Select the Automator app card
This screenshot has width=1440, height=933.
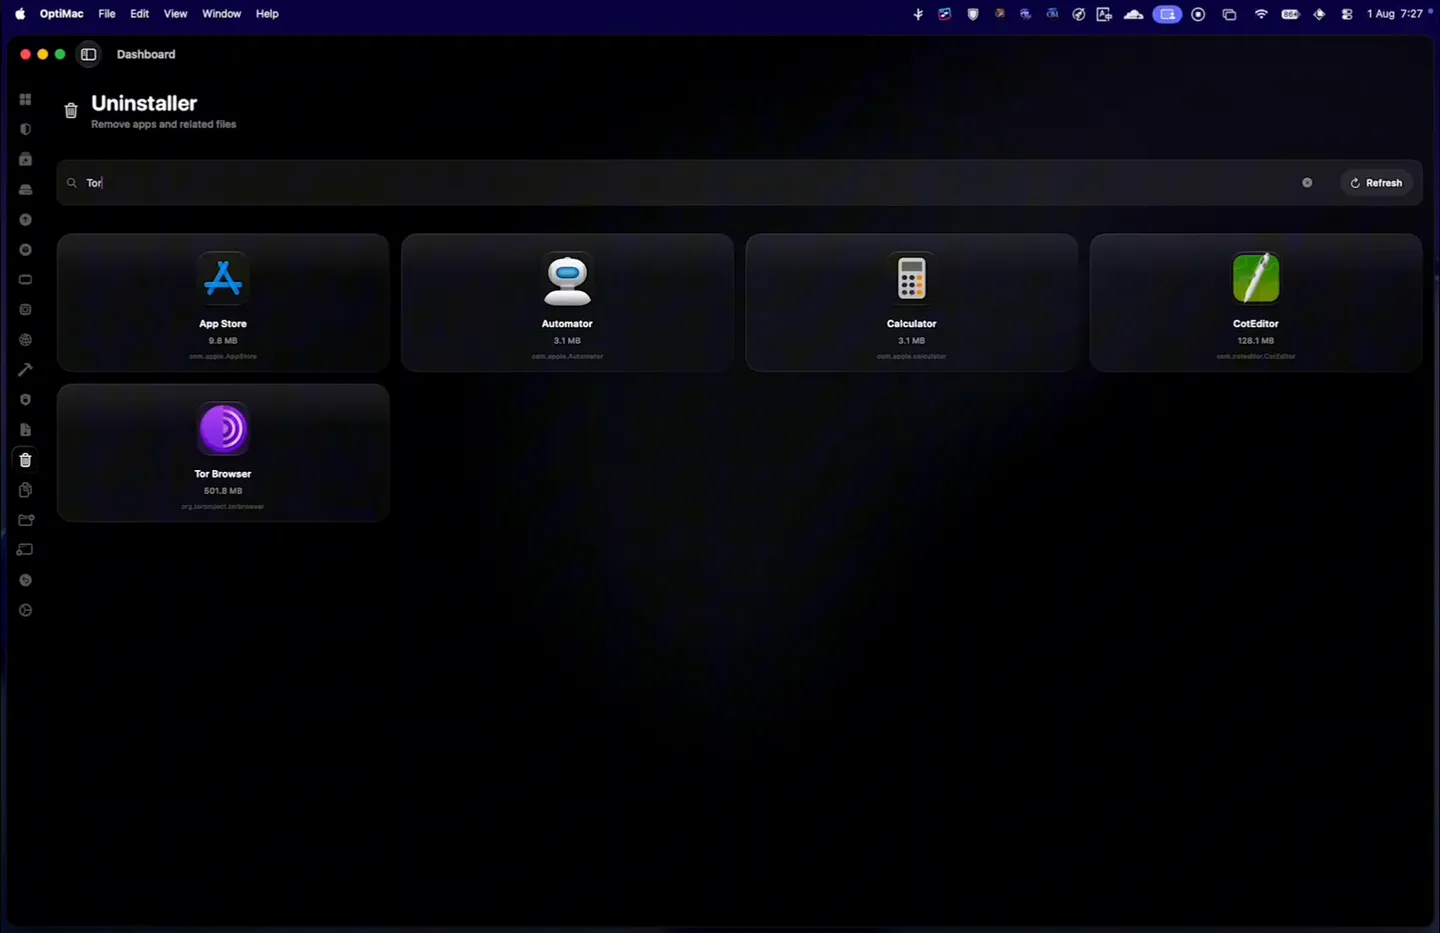click(x=567, y=303)
